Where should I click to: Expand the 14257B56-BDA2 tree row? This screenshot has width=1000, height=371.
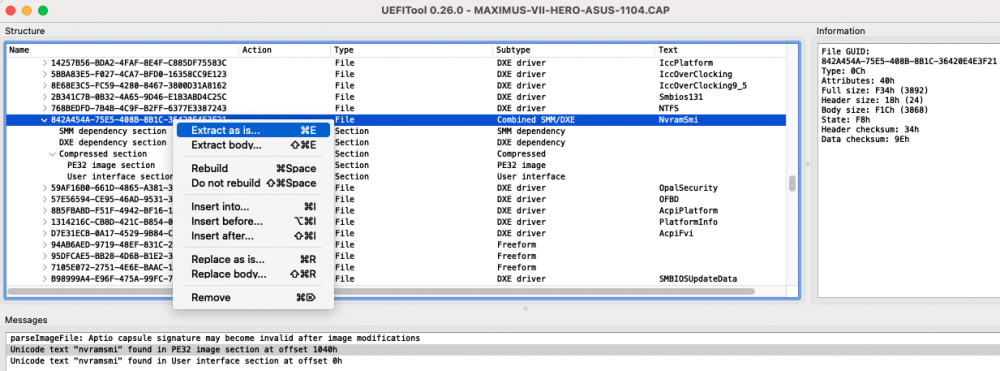45,62
